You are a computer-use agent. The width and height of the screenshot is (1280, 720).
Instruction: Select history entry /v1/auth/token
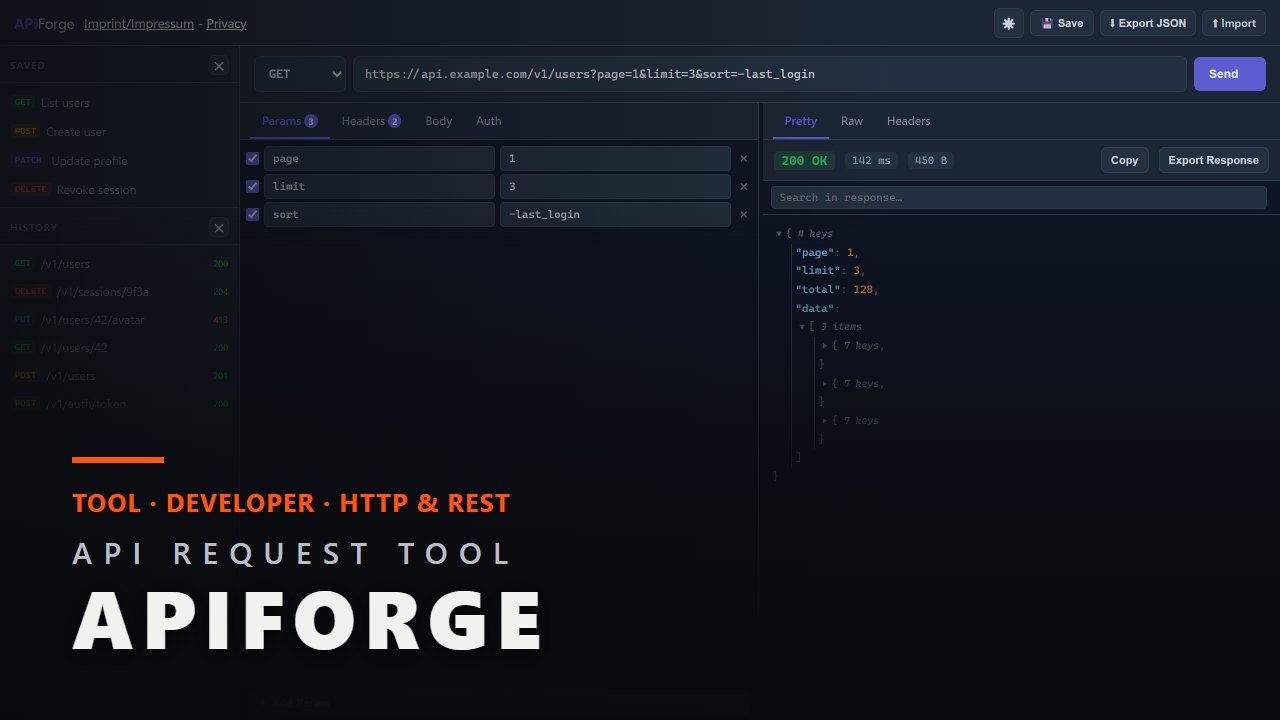(x=120, y=404)
